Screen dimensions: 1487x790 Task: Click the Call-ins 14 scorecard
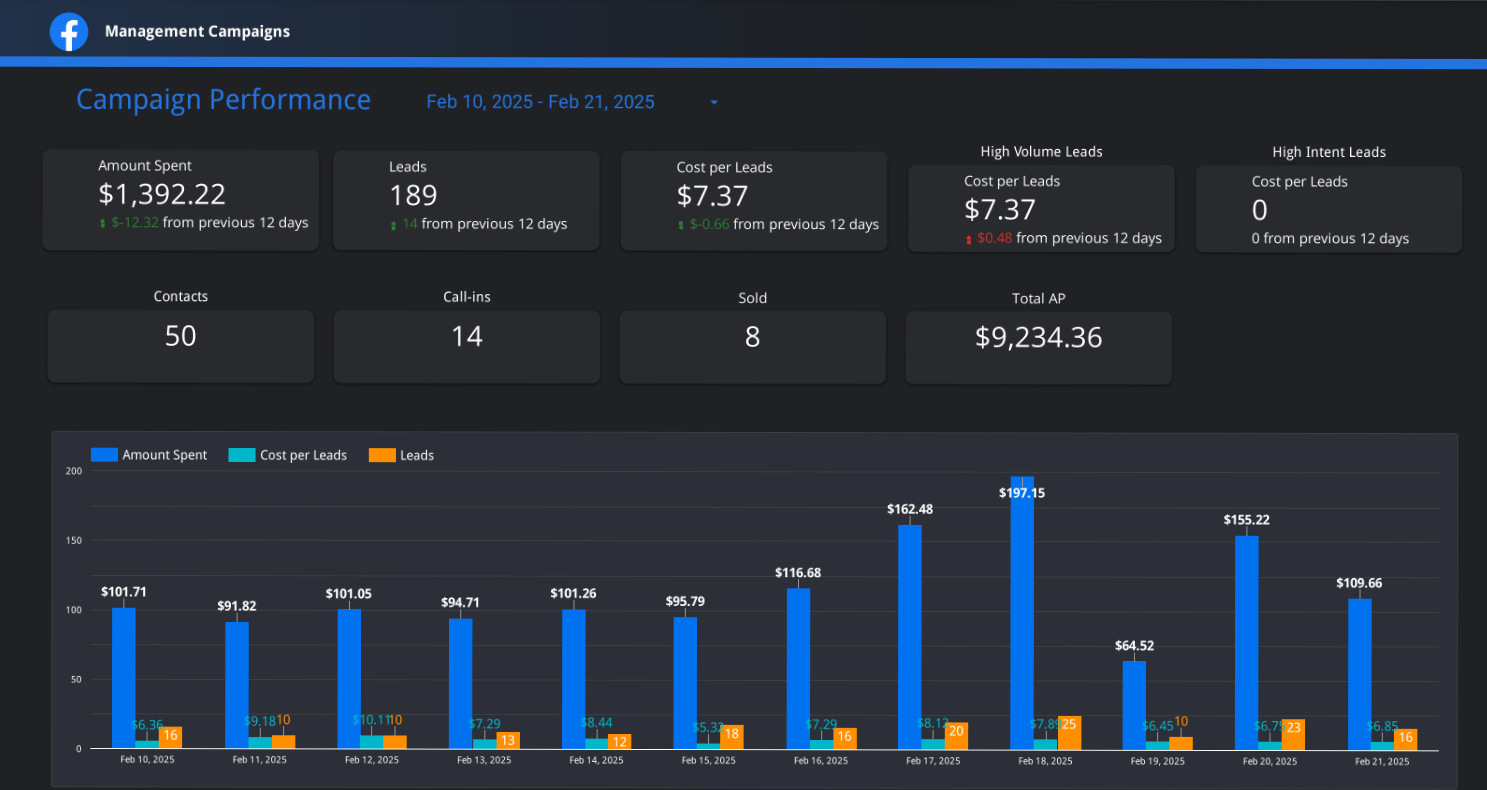click(x=467, y=346)
